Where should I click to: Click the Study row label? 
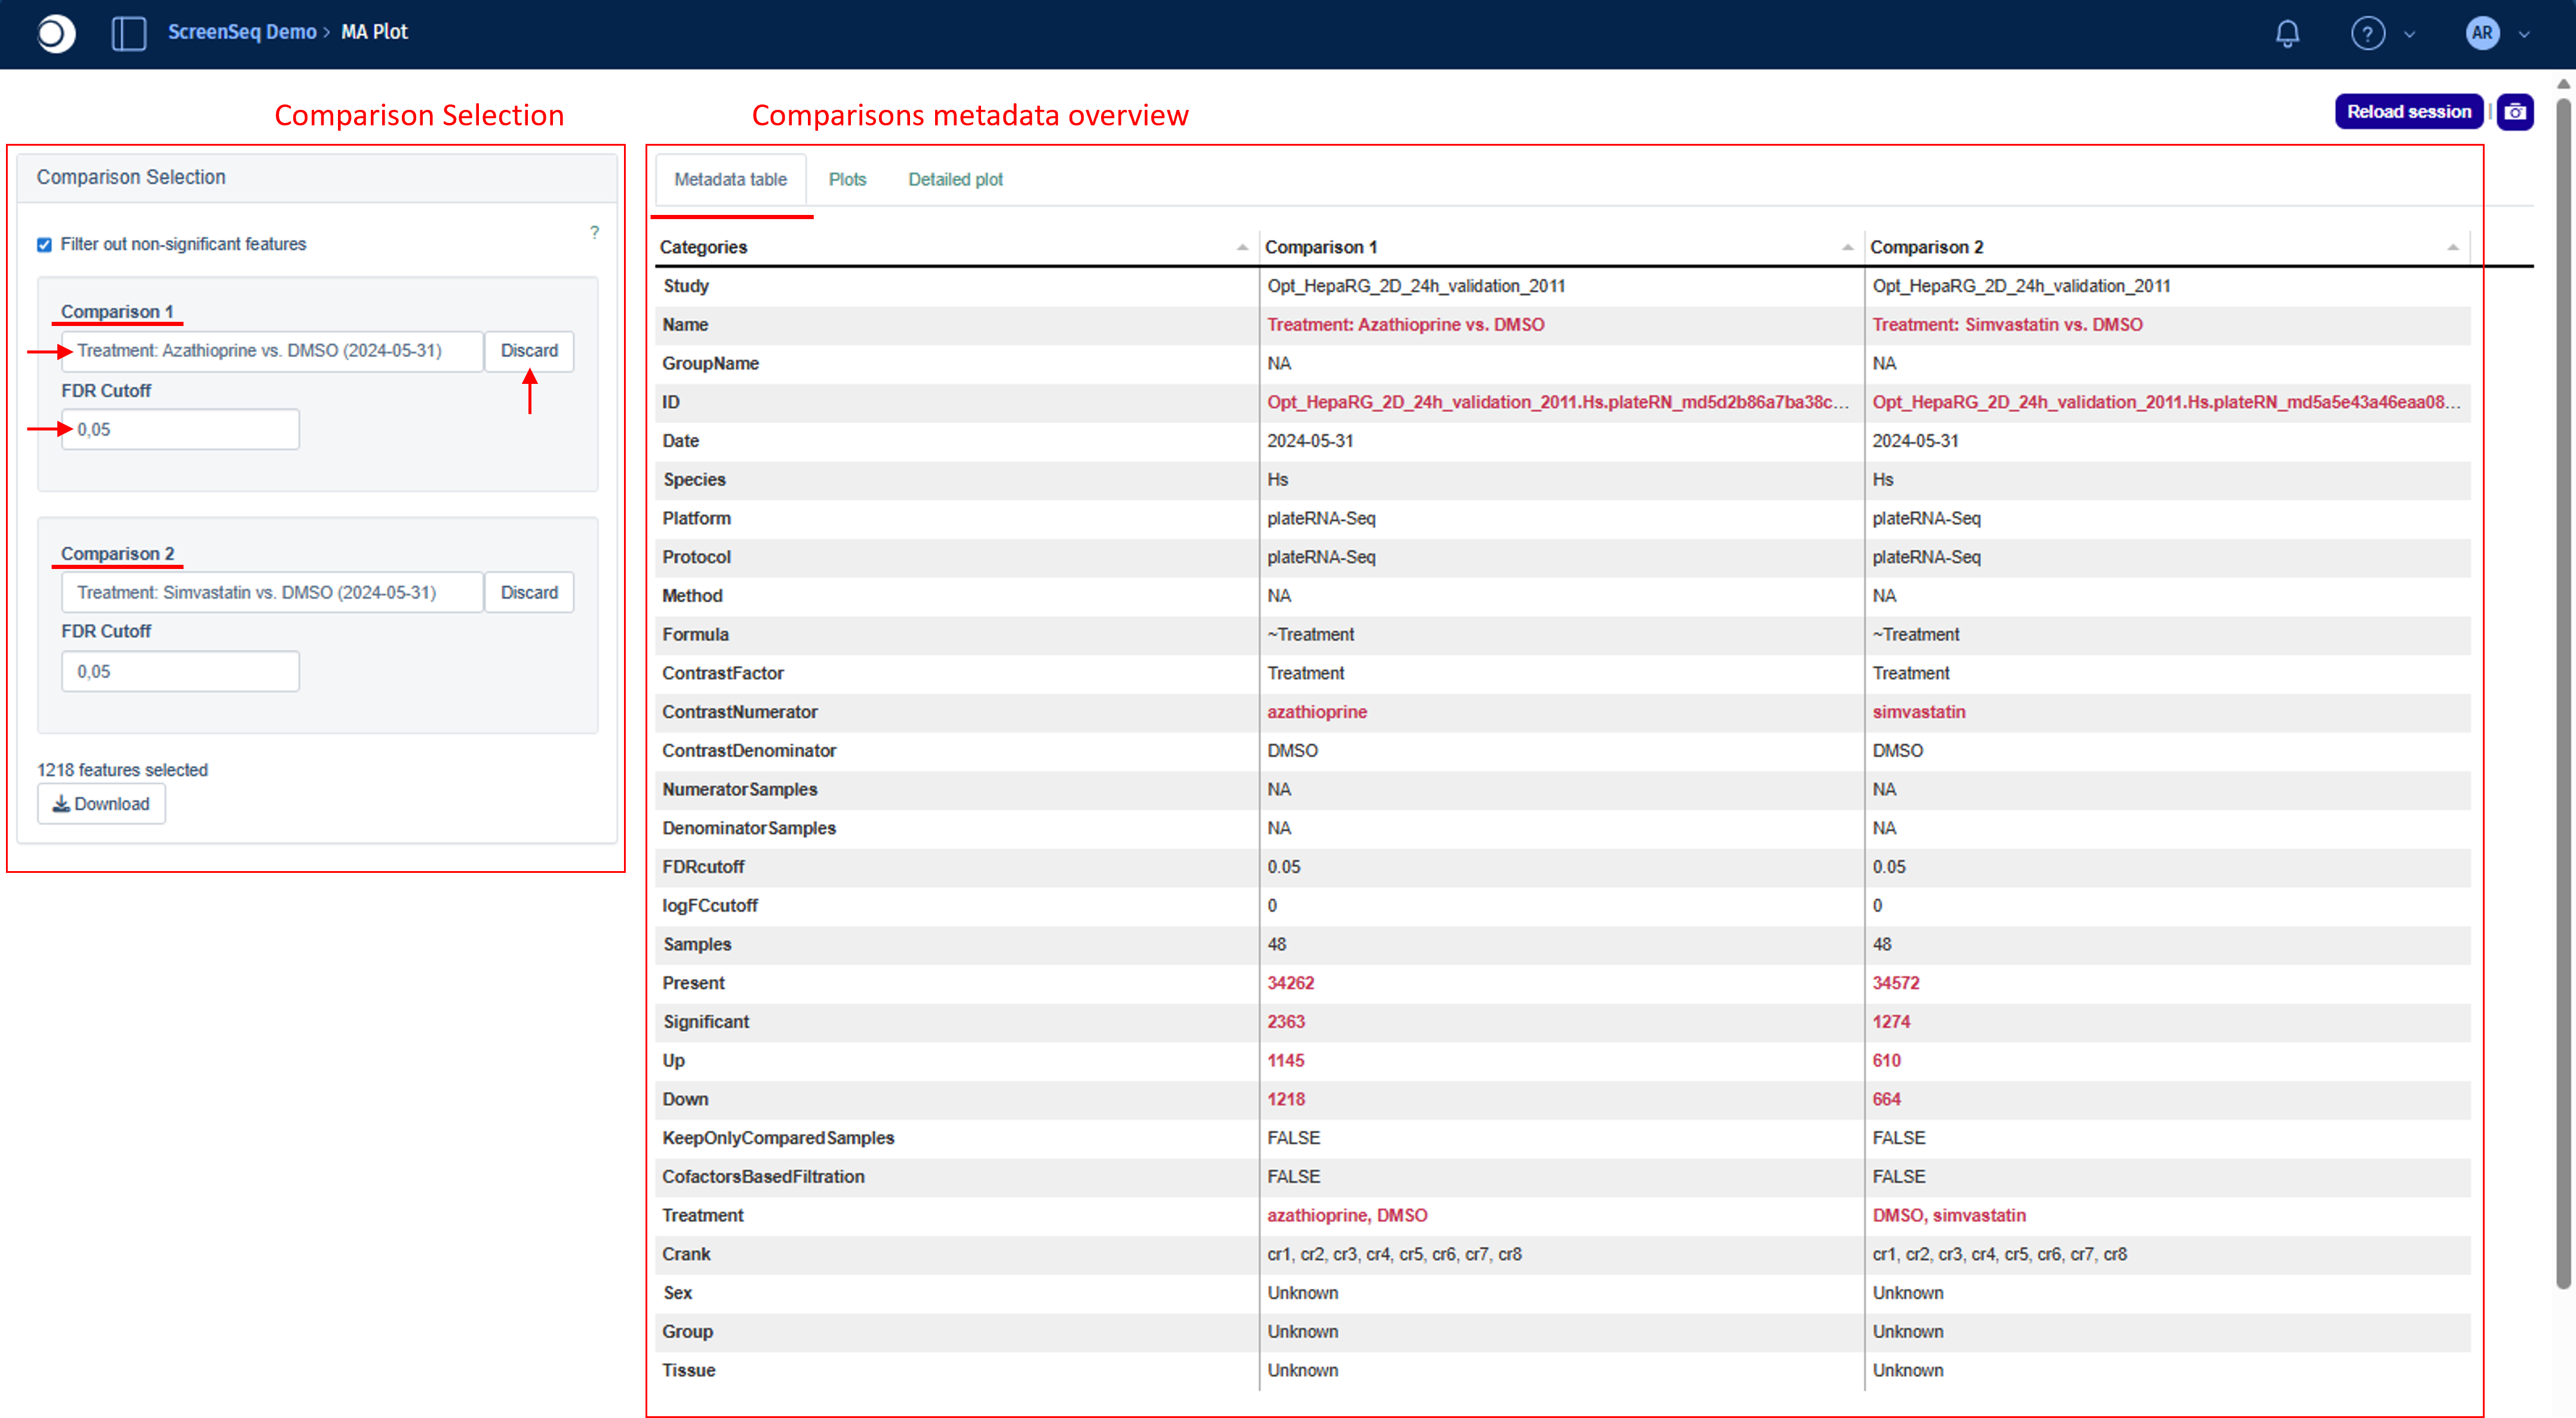685,286
